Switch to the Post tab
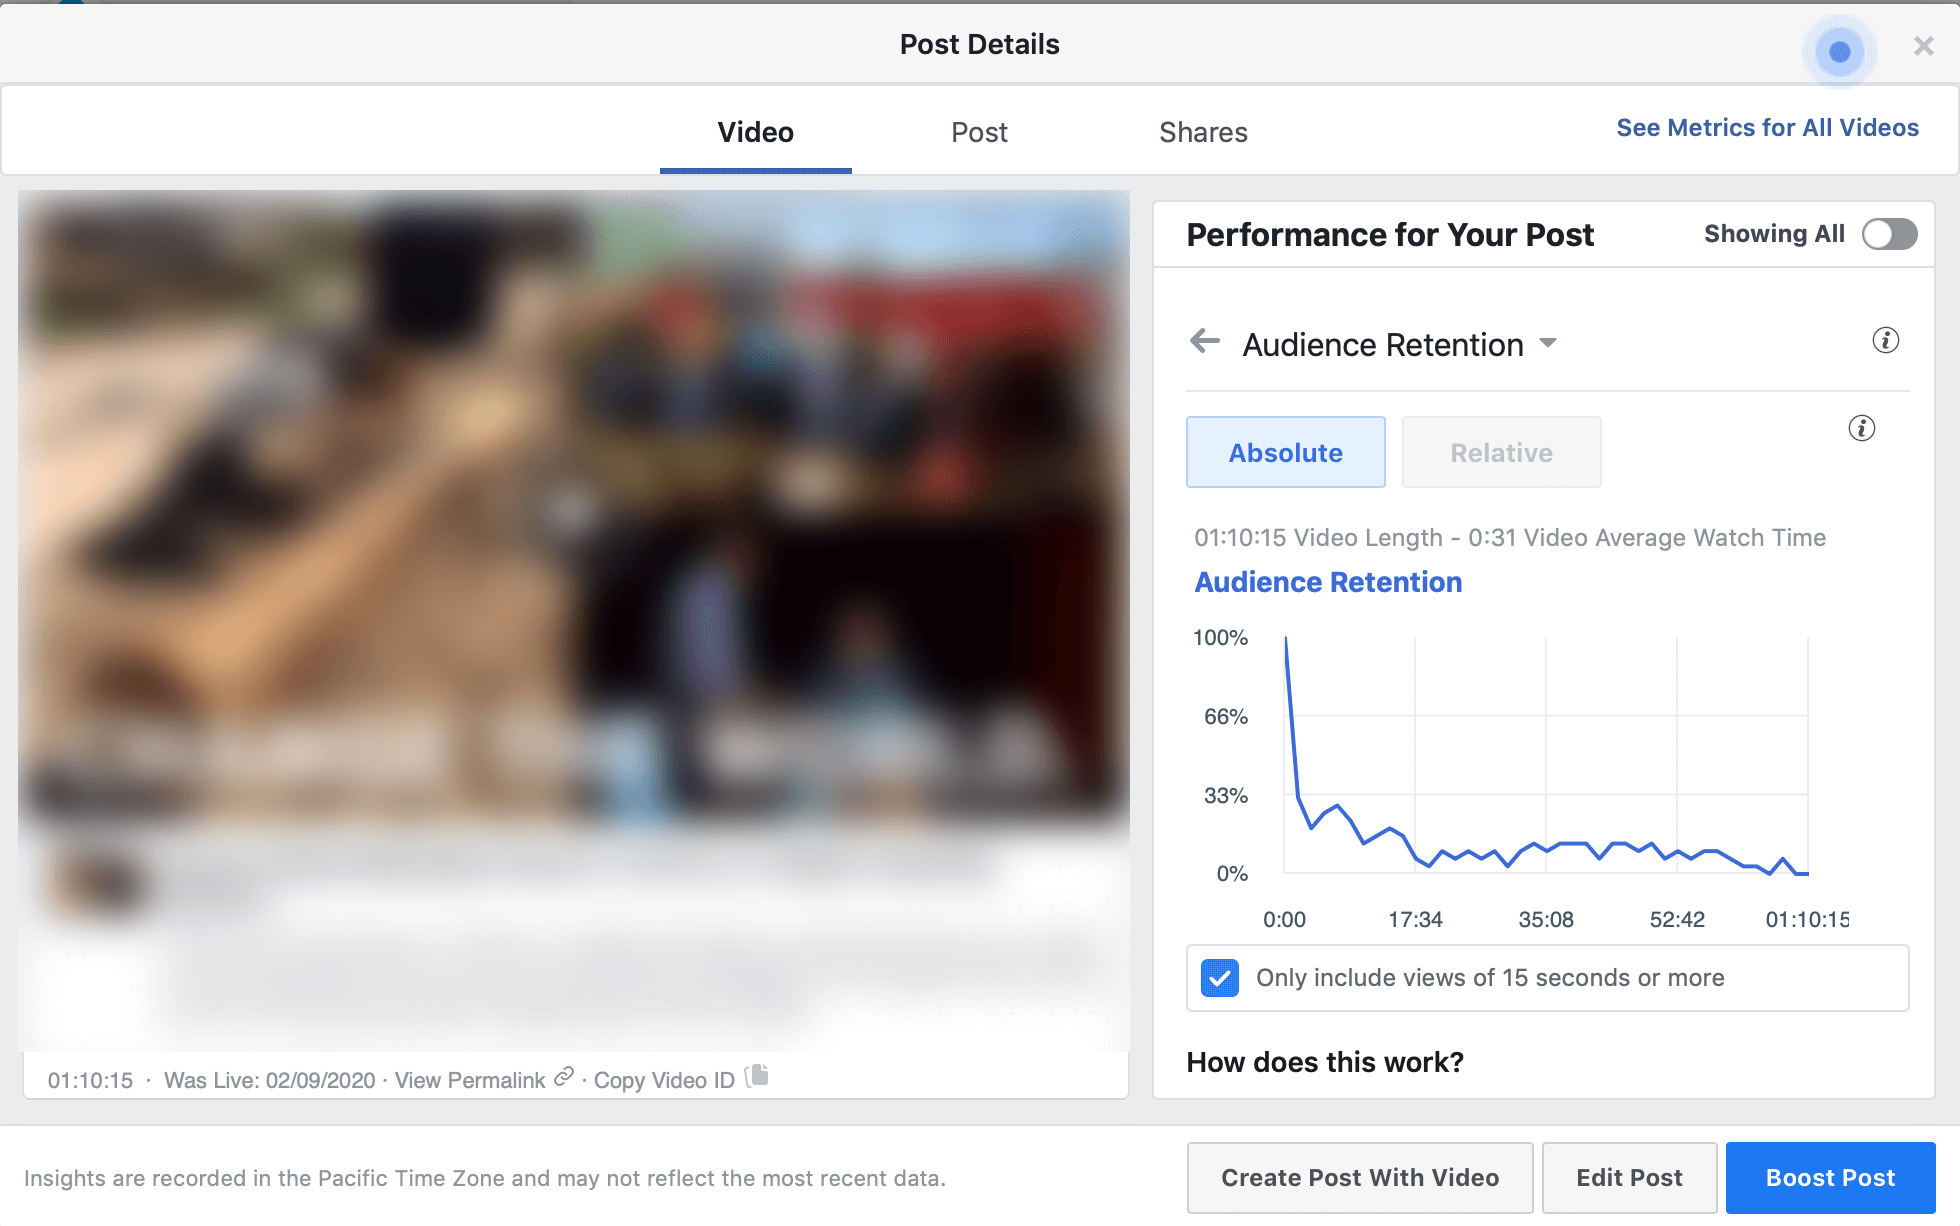This screenshot has width=1960, height=1226. tap(978, 131)
